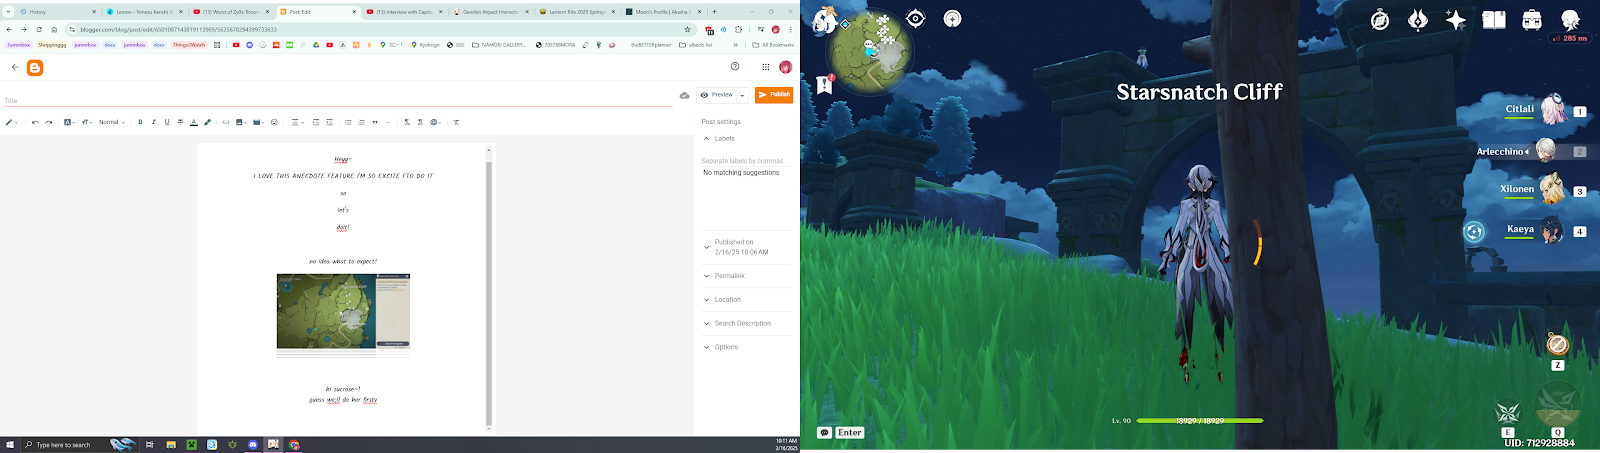Click the post Title field
The image size is (1600, 453).
[x=338, y=100]
